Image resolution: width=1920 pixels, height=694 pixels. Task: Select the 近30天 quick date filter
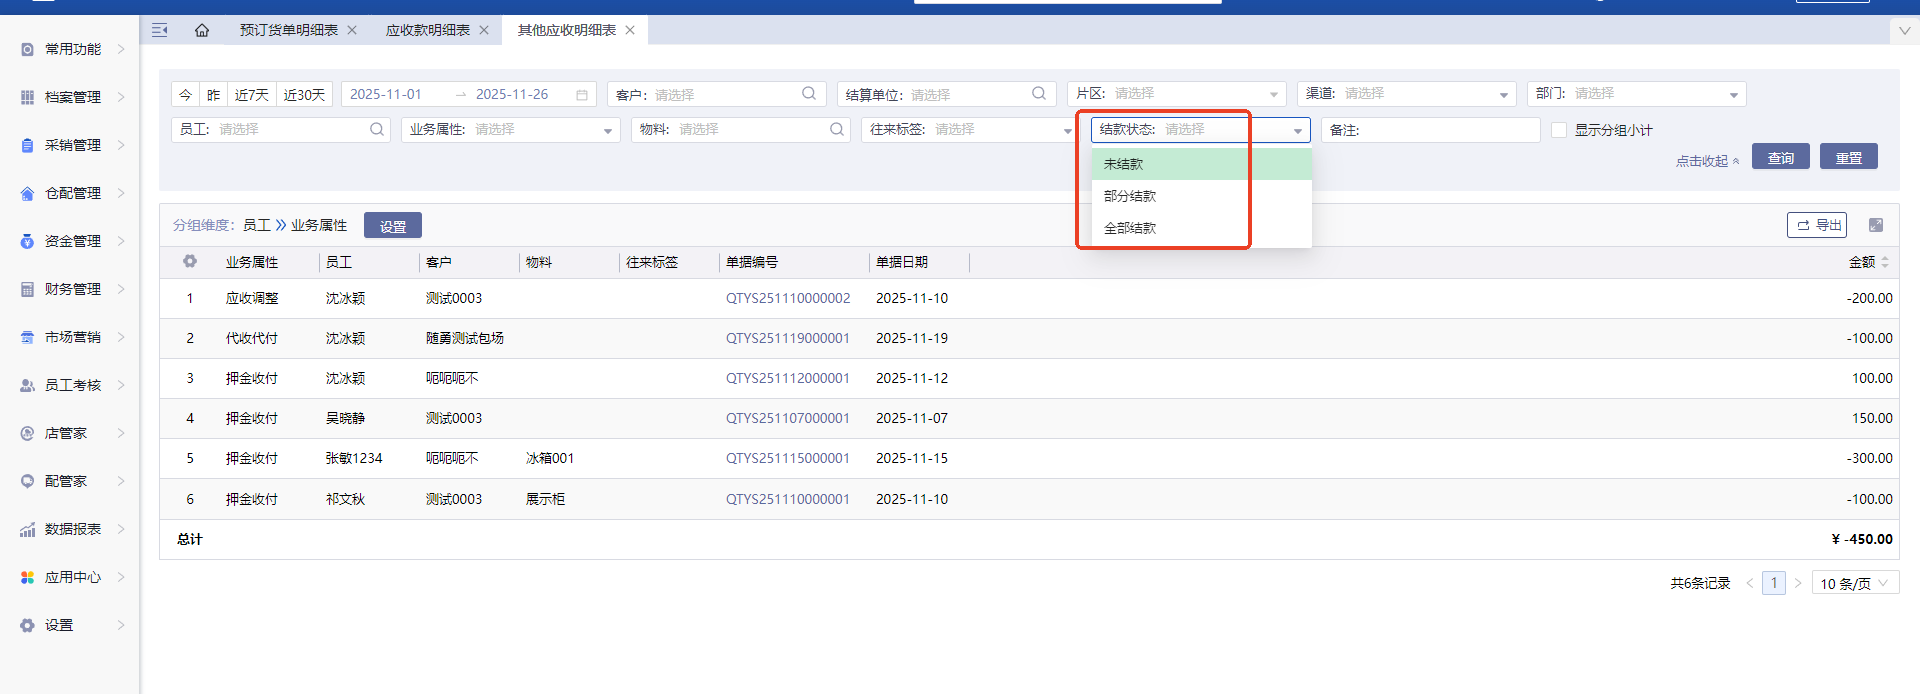point(304,95)
